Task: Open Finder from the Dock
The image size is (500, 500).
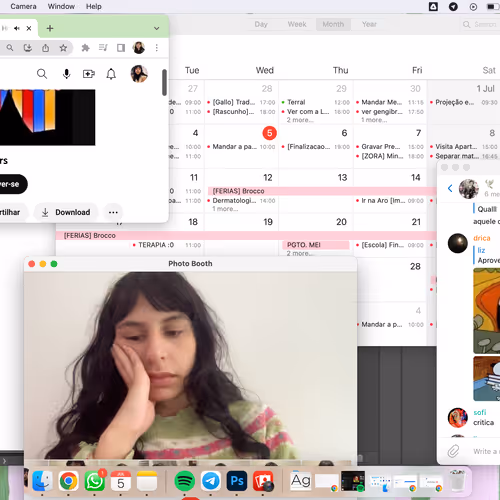Action: point(42,481)
